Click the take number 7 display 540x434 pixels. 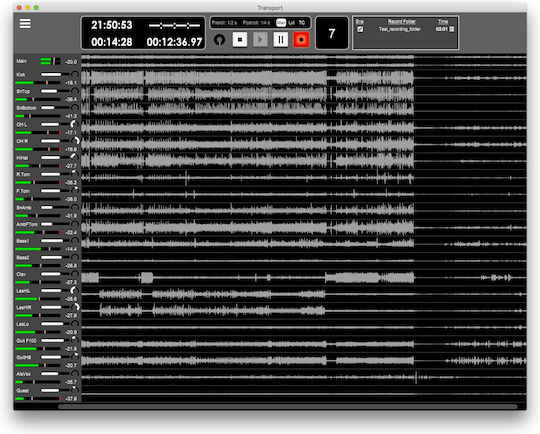pyautogui.click(x=332, y=33)
